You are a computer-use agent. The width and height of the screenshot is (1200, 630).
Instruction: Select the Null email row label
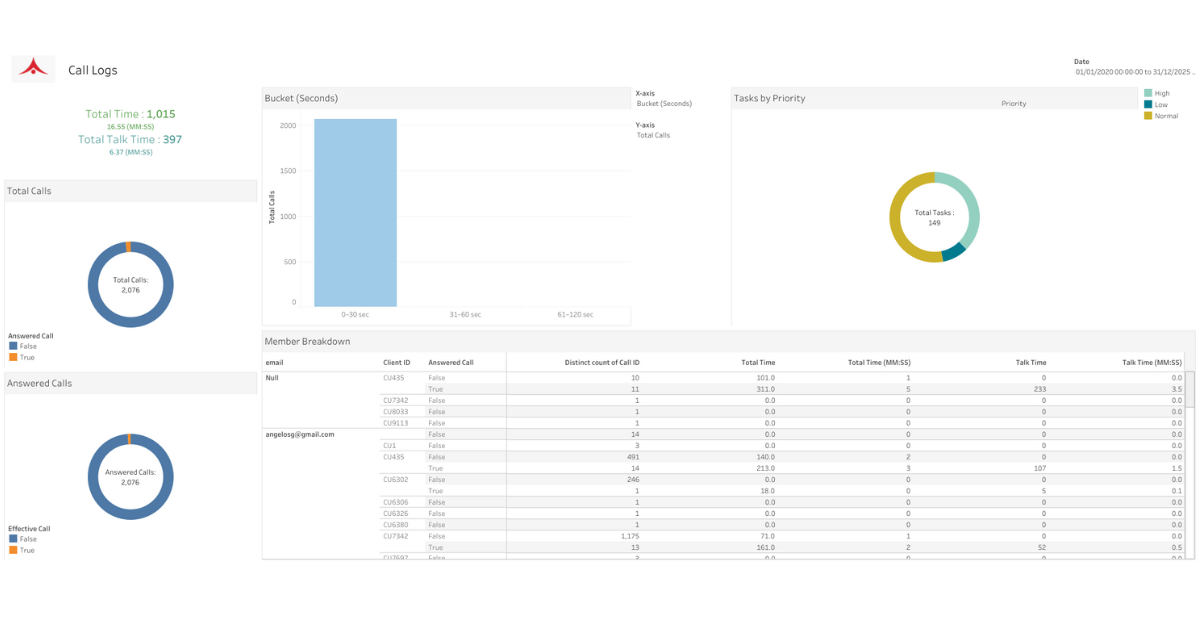click(271, 377)
